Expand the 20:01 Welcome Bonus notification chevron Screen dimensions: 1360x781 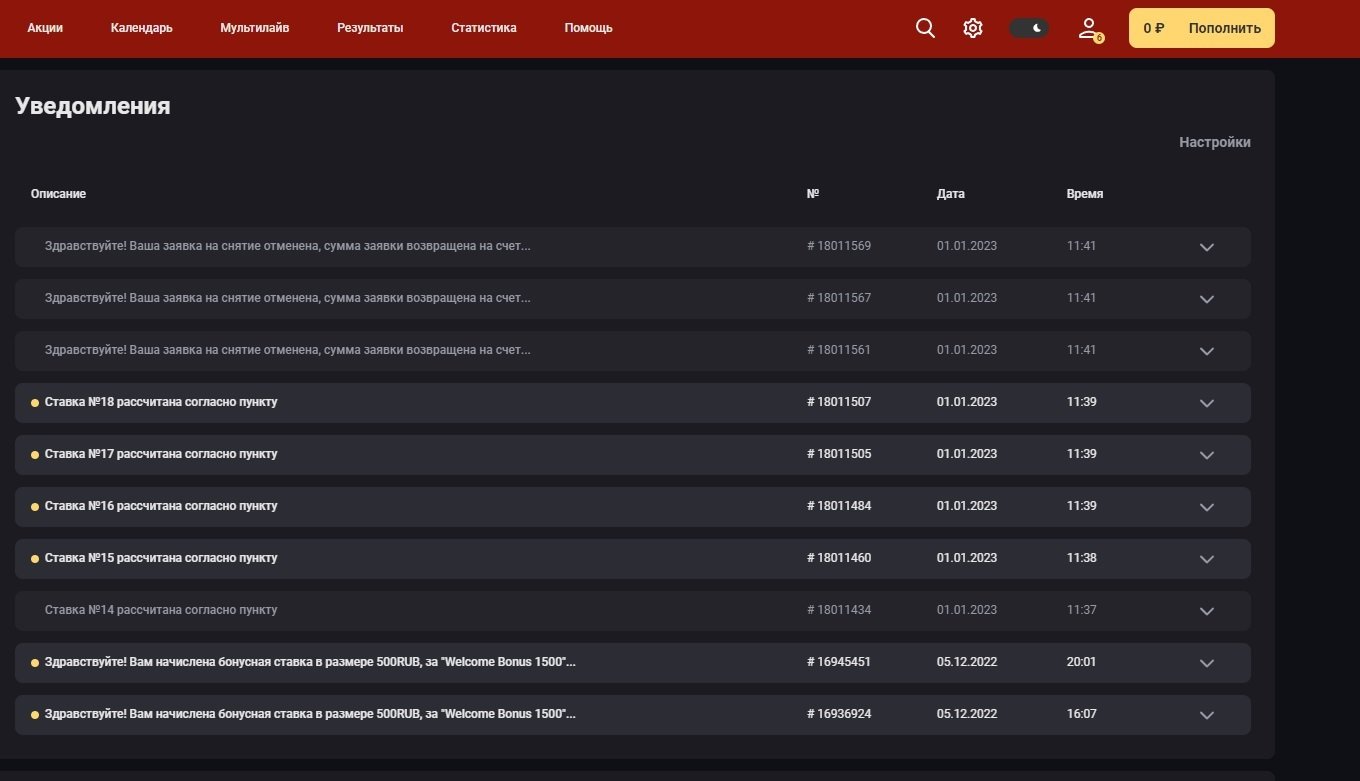coord(1206,663)
